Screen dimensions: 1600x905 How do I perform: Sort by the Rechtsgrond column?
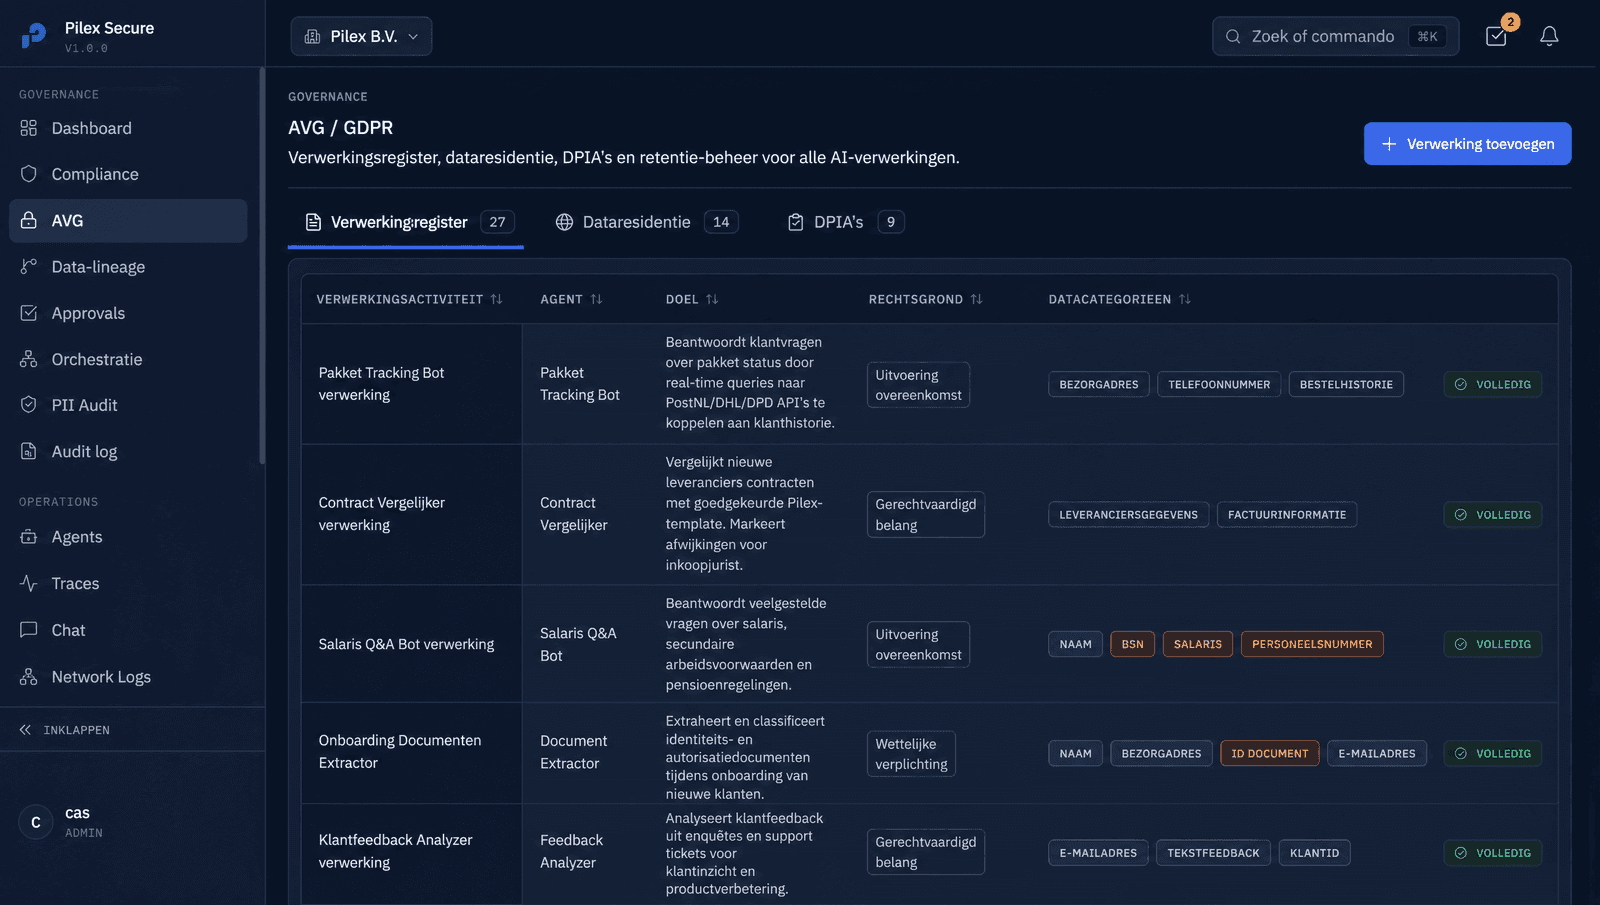[926, 299]
